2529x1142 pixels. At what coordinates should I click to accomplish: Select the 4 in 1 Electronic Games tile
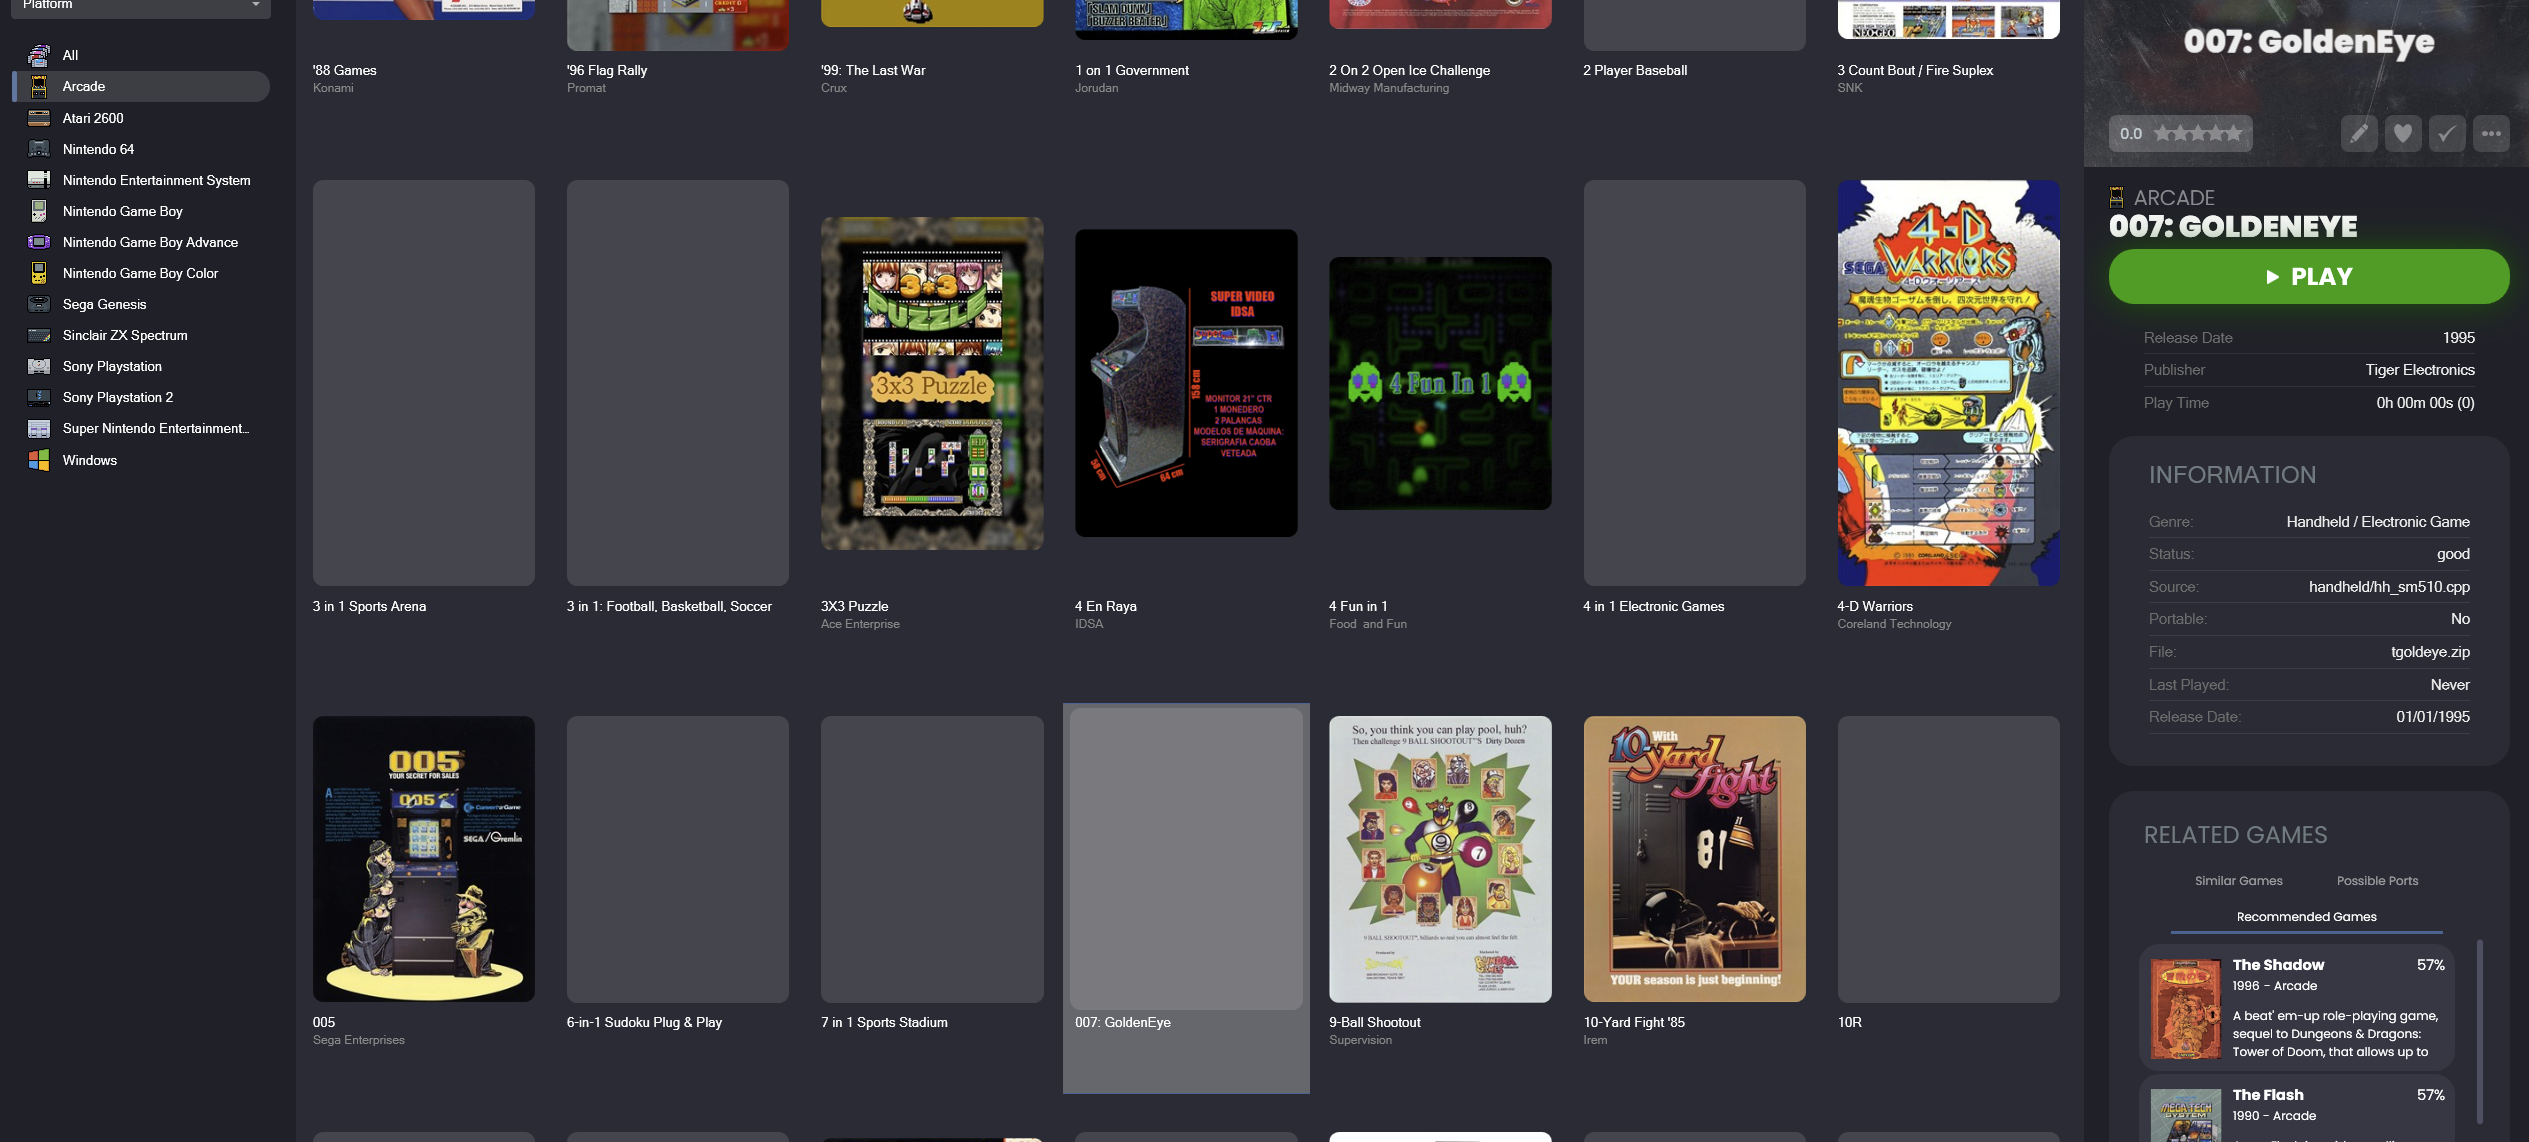pos(1694,383)
